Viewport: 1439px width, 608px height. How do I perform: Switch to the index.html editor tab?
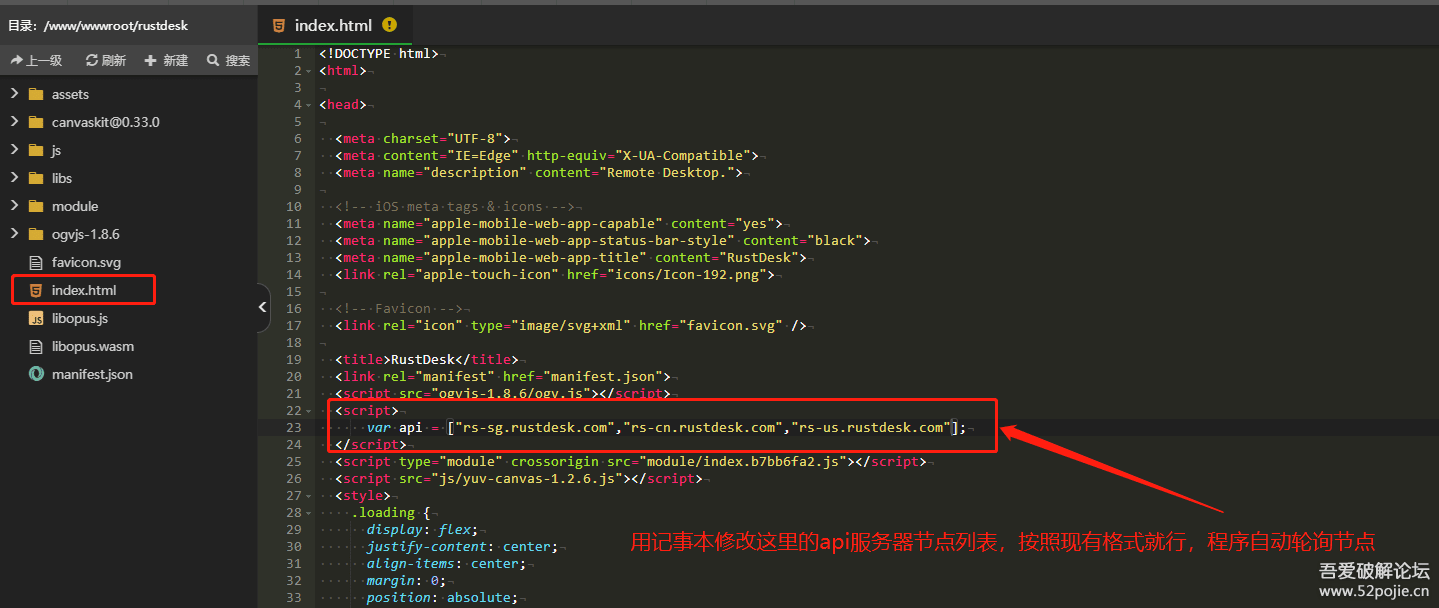pos(334,25)
